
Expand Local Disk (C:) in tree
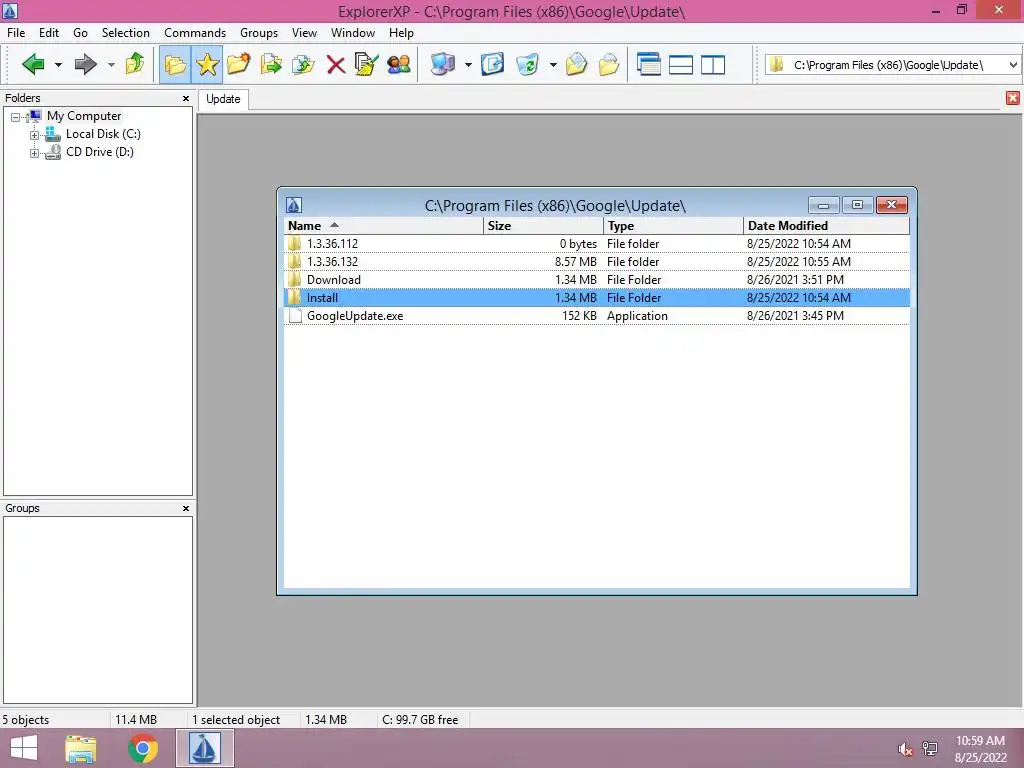tap(34, 135)
